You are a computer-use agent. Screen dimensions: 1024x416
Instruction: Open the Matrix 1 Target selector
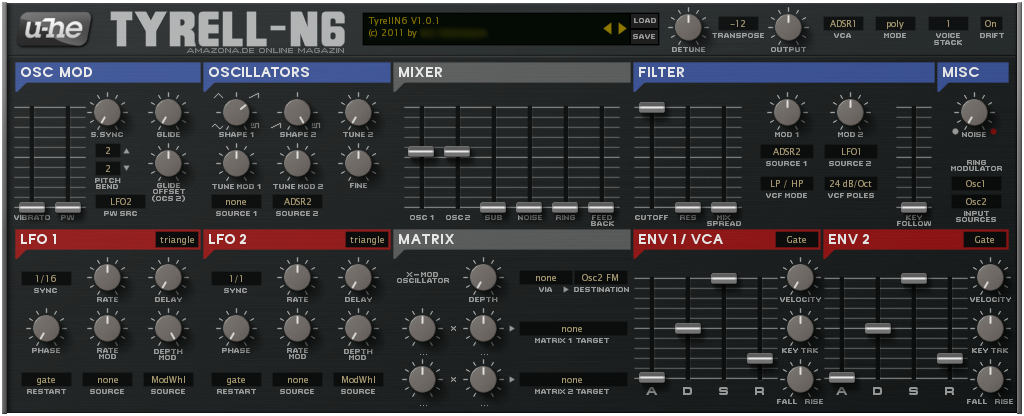[x=573, y=328]
